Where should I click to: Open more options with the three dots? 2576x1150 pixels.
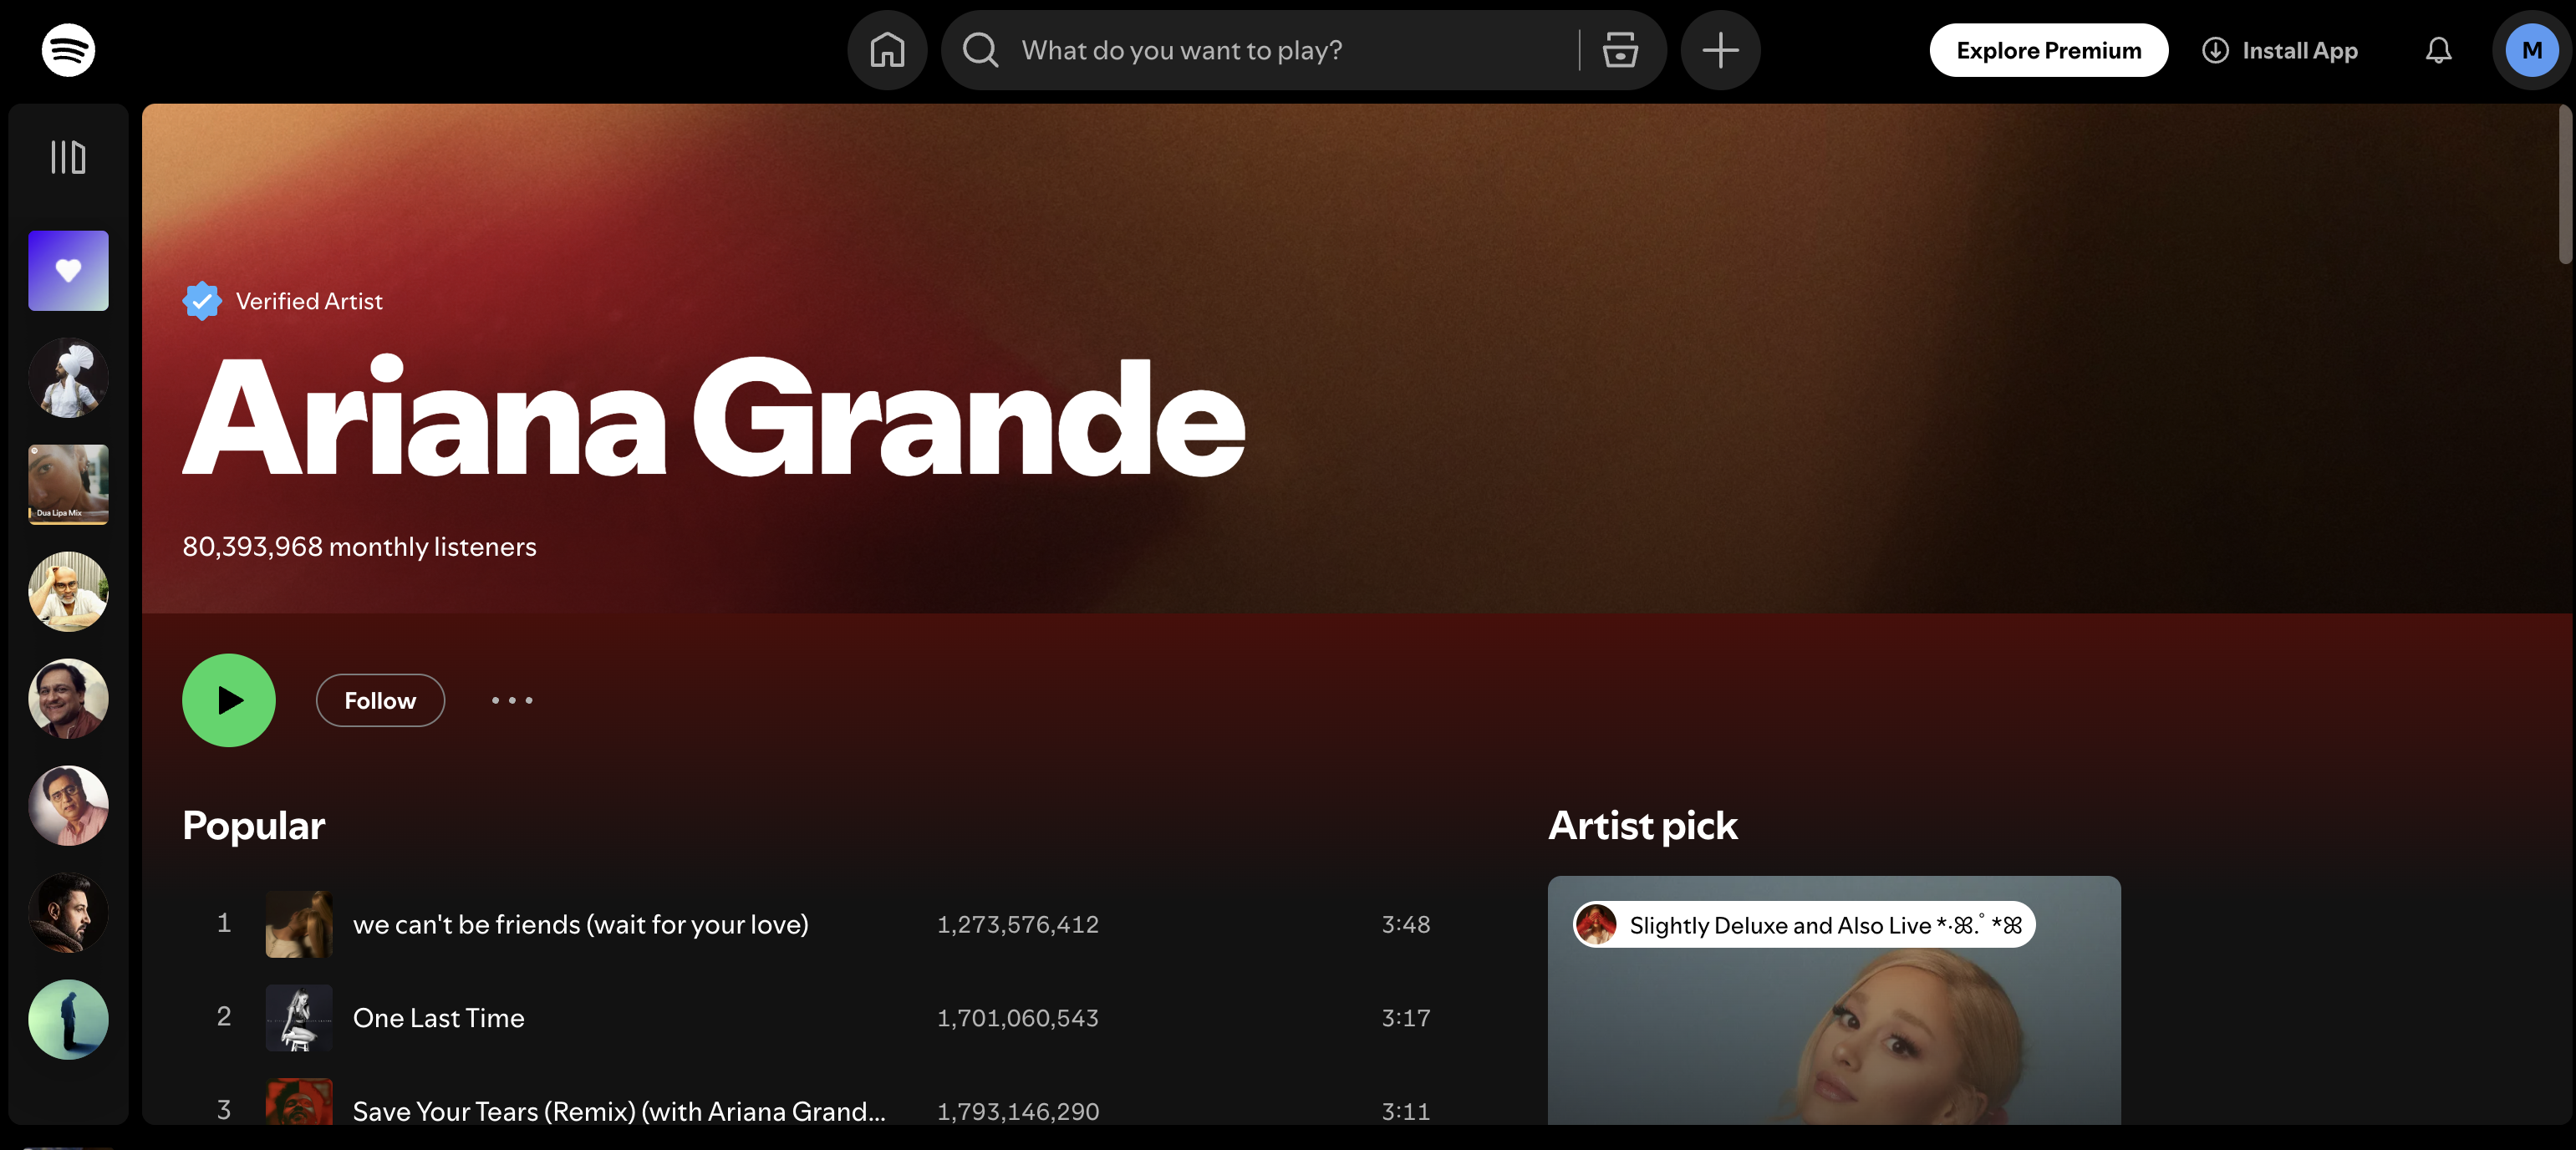[512, 700]
